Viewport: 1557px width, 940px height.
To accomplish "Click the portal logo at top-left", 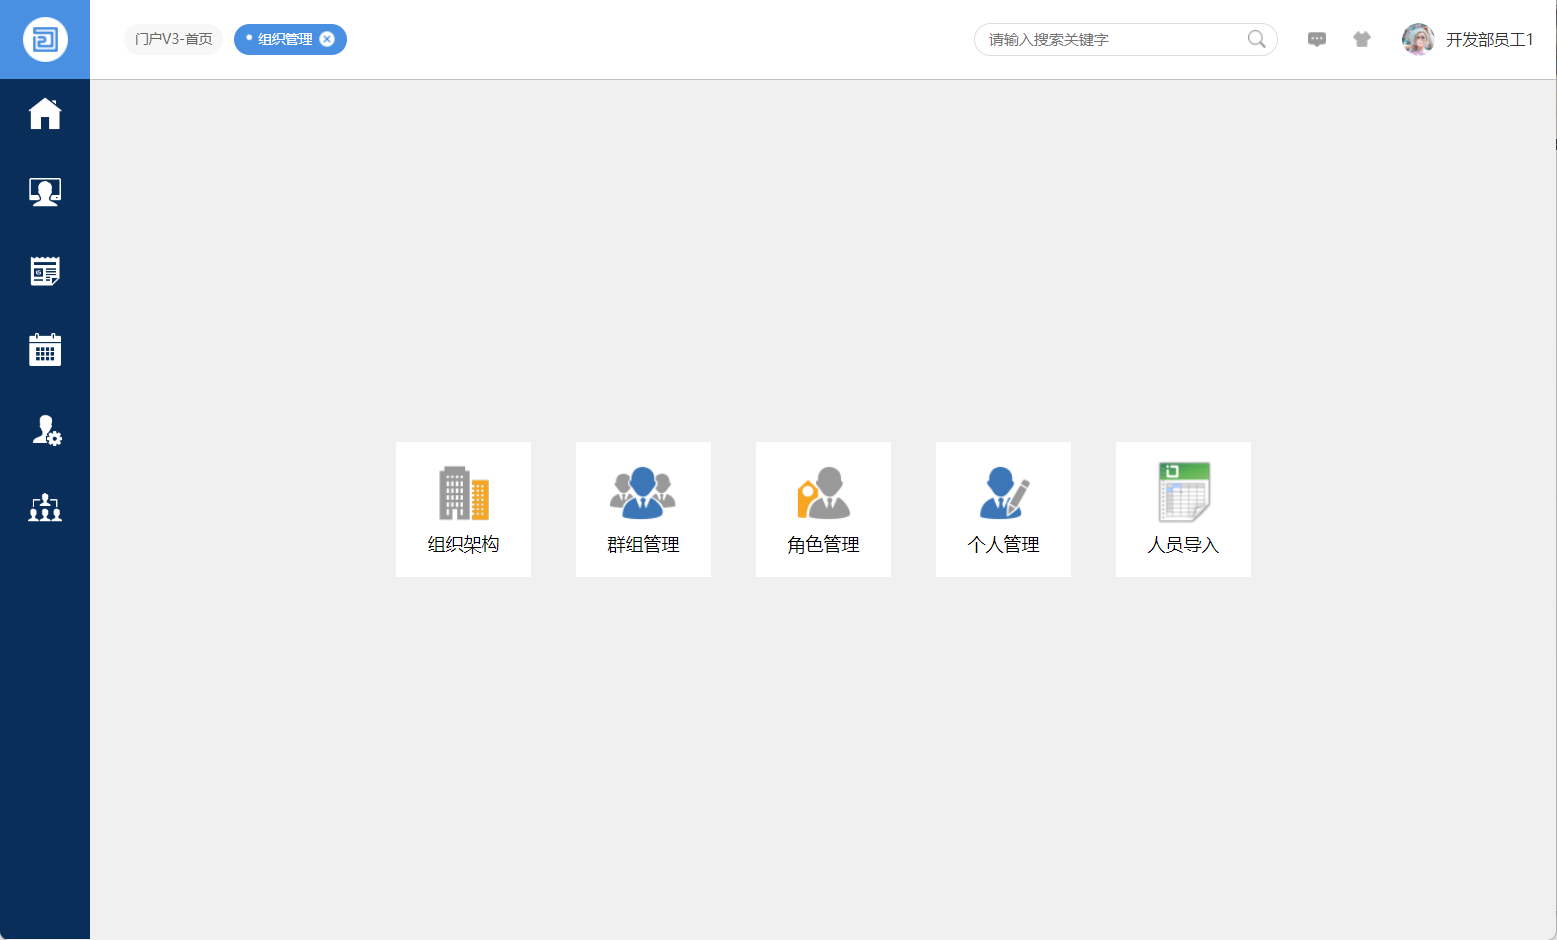I will point(45,40).
